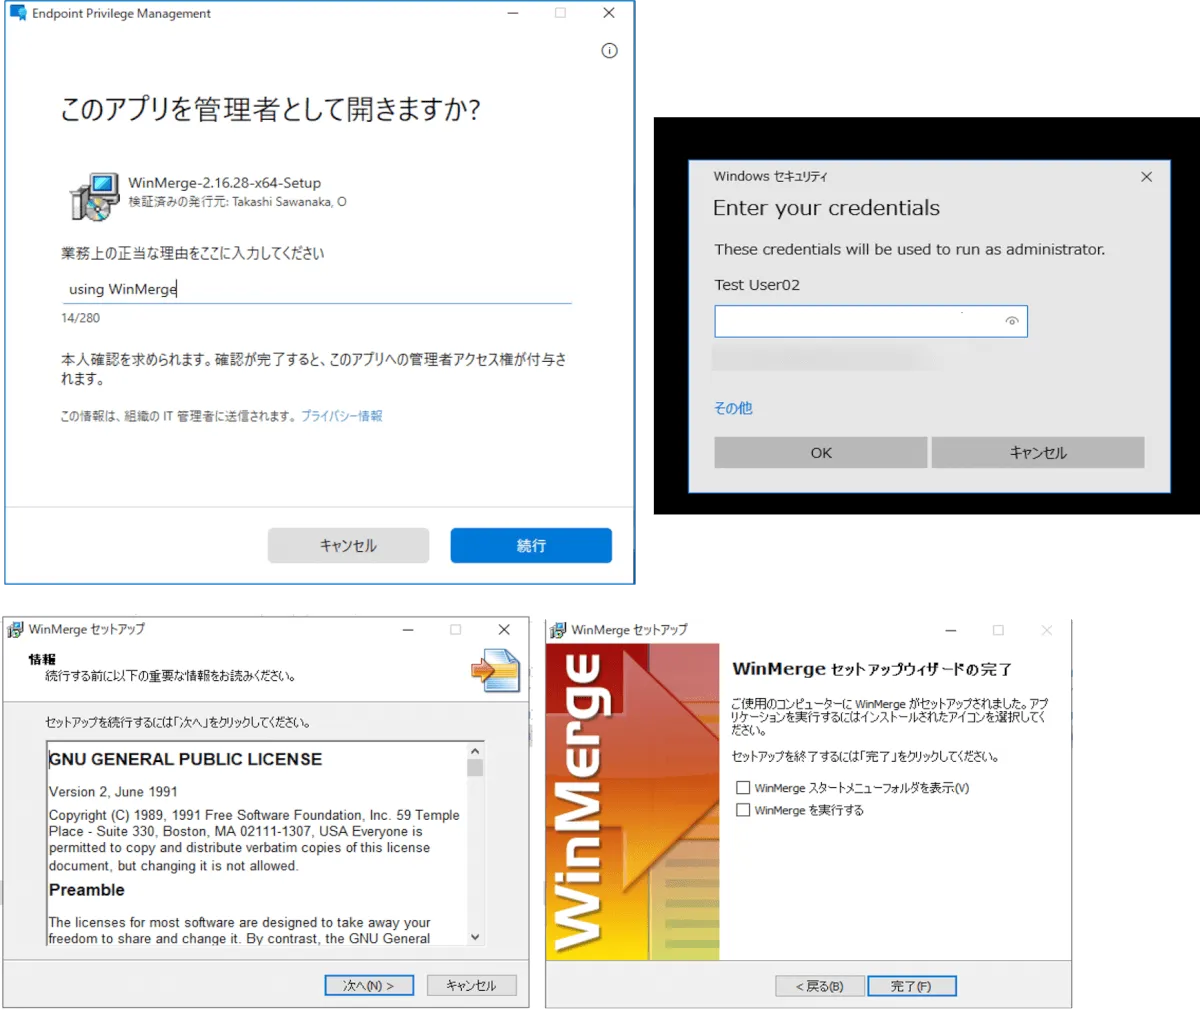1200x1011 pixels.
Task: Click the WinMerge-2.16.28-x64-Setup file name
Action: click(x=224, y=183)
